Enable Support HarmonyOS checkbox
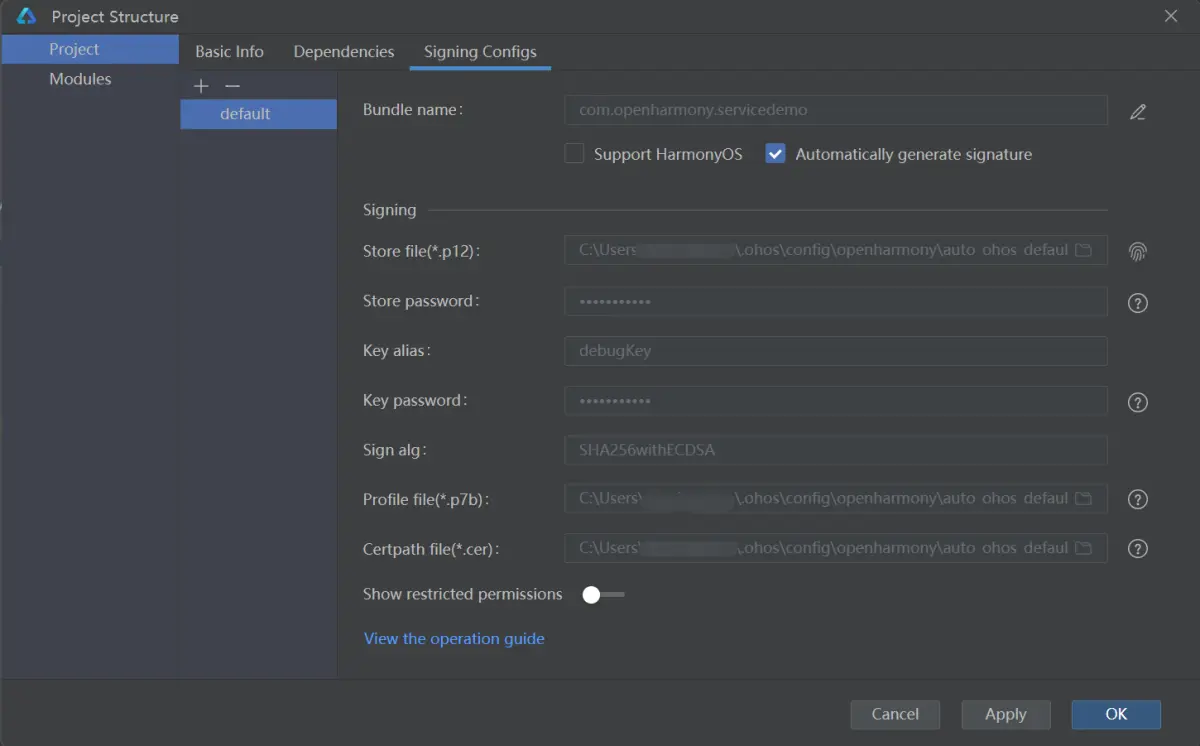 tap(574, 154)
